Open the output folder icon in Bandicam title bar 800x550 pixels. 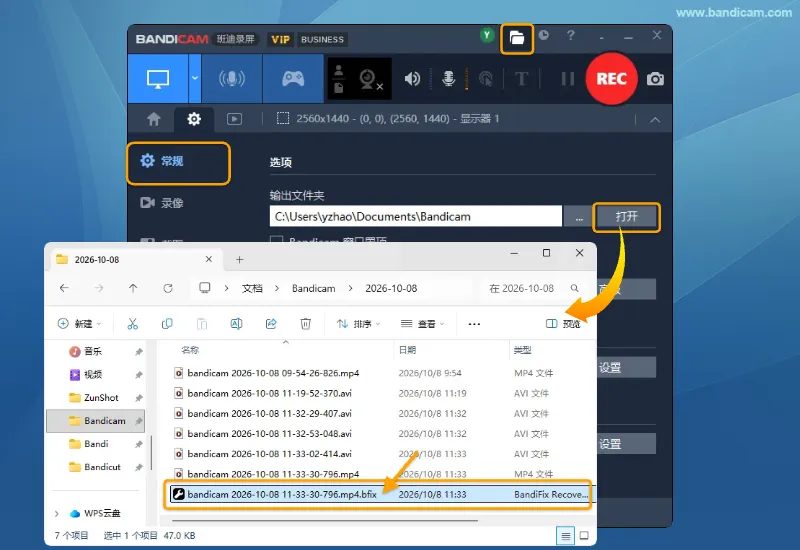[517, 38]
